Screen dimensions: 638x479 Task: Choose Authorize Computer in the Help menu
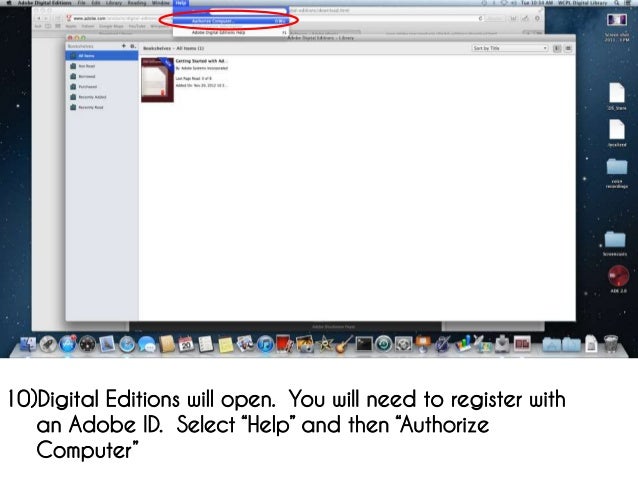coord(231,21)
